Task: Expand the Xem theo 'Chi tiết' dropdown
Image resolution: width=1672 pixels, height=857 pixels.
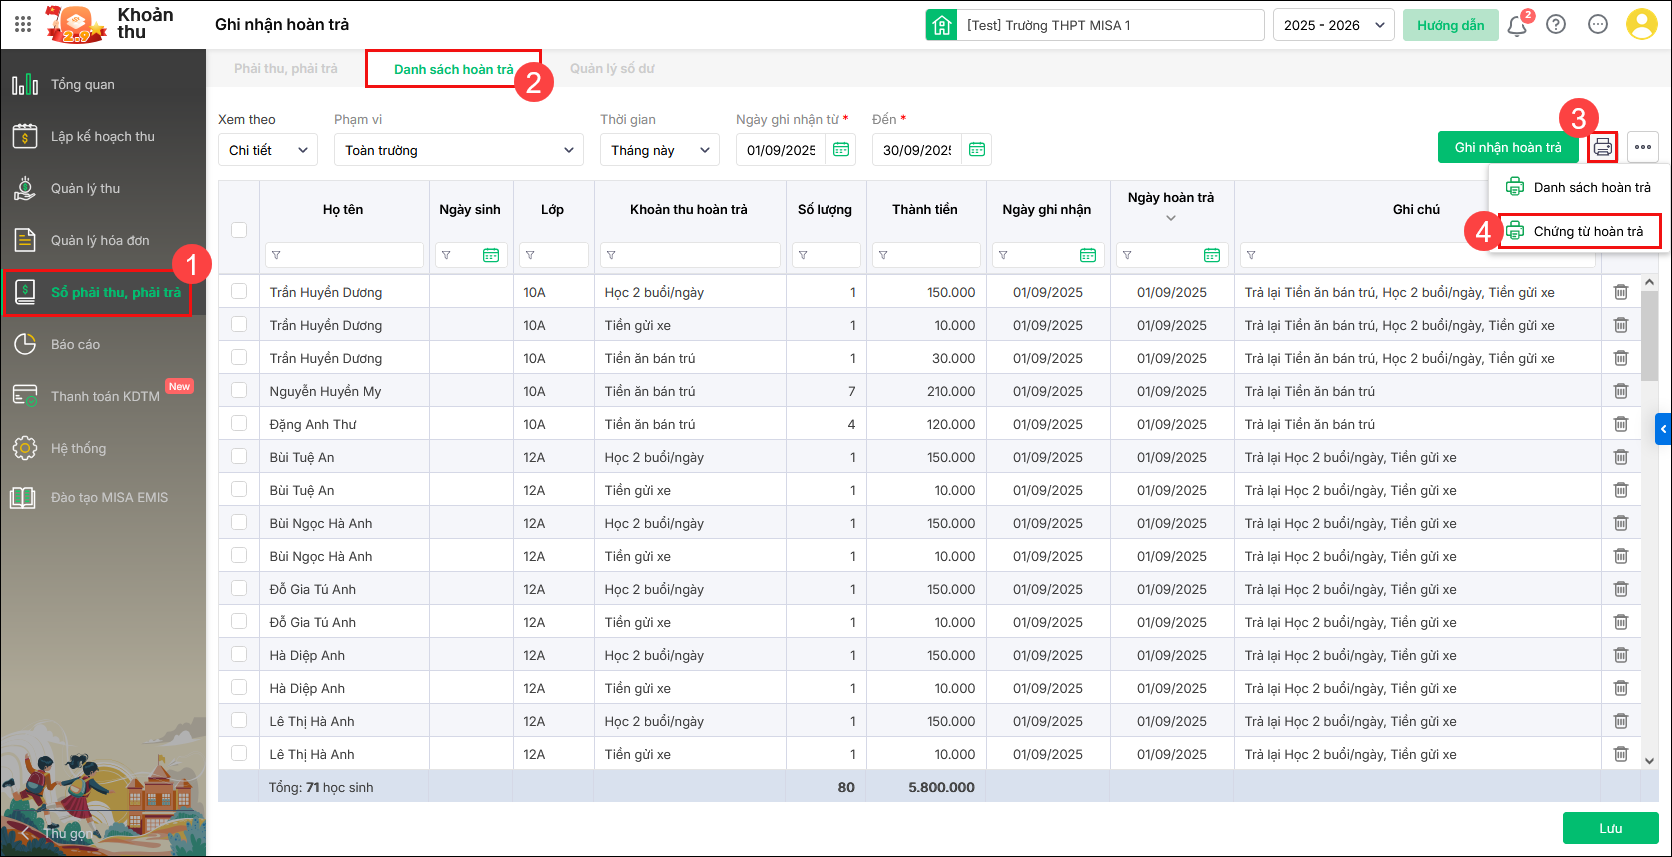Action: pos(267,150)
